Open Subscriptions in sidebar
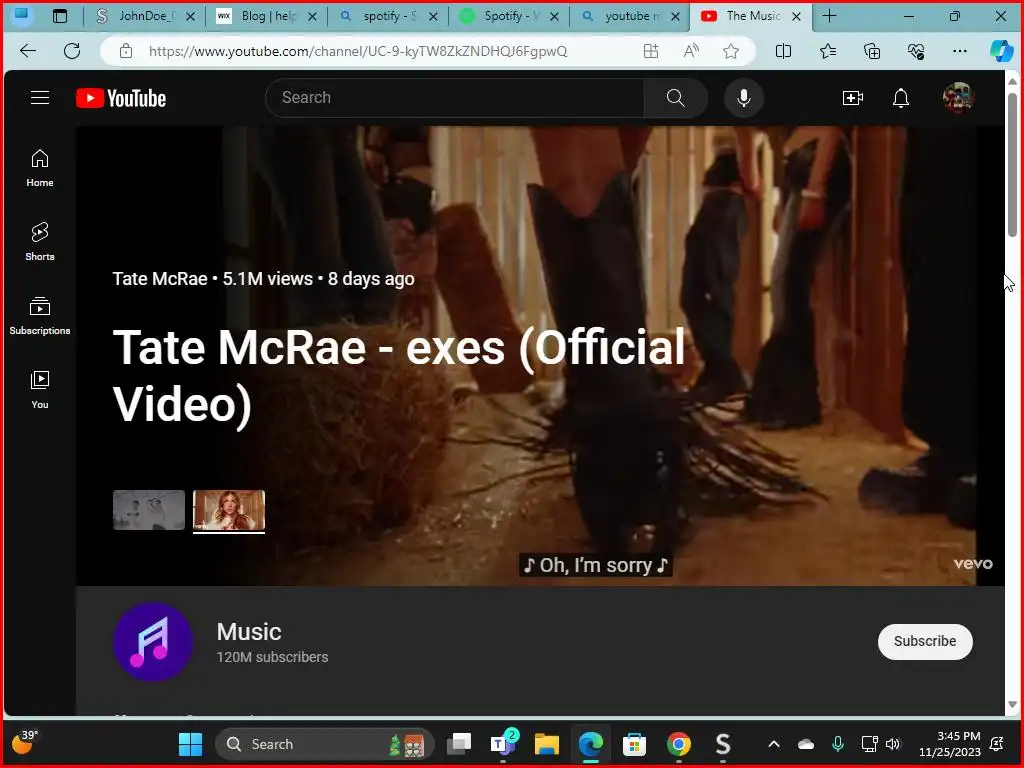Screen dimensions: 1024x768 pyautogui.click(x=40, y=316)
